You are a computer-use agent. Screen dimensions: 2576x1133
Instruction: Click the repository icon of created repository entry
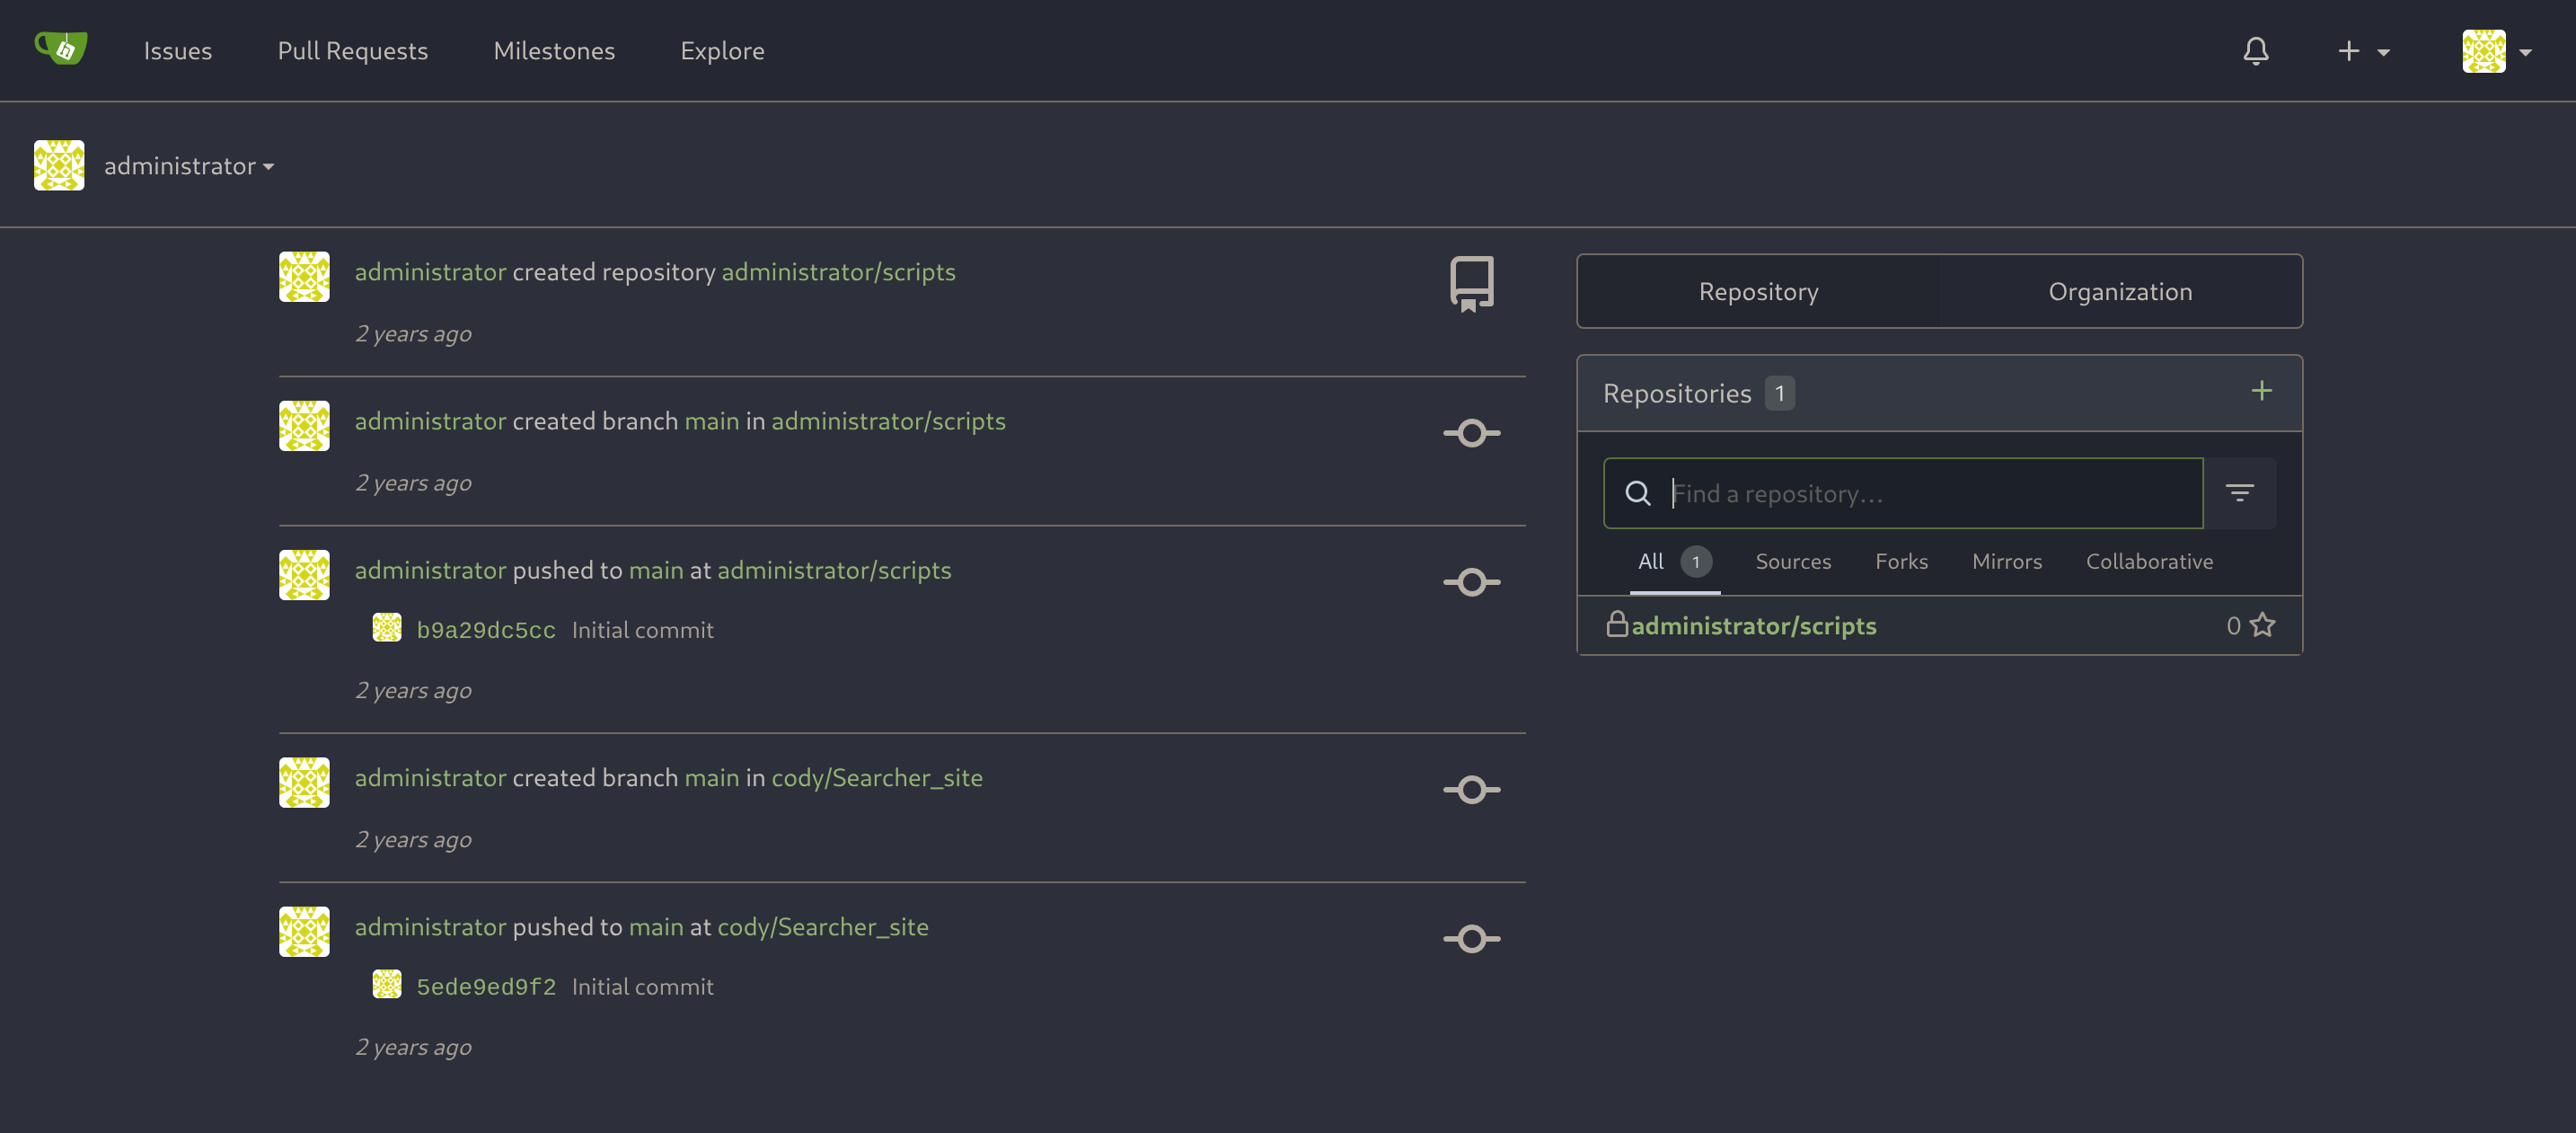[x=1471, y=284]
